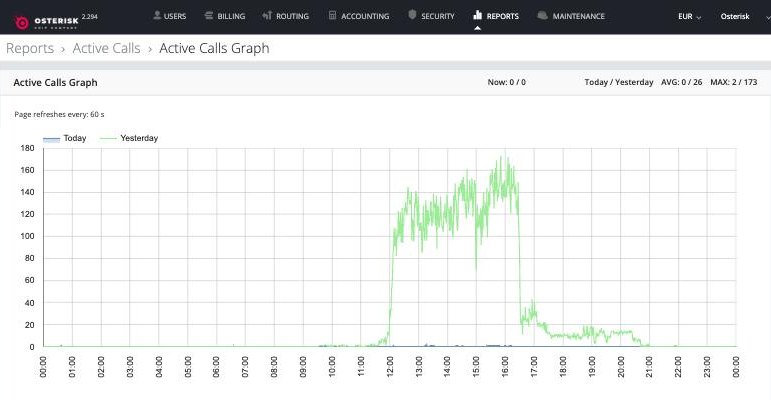Click the 12:00 x-axis label
The width and height of the screenshot is (771, 400).
tap(390, 367)
